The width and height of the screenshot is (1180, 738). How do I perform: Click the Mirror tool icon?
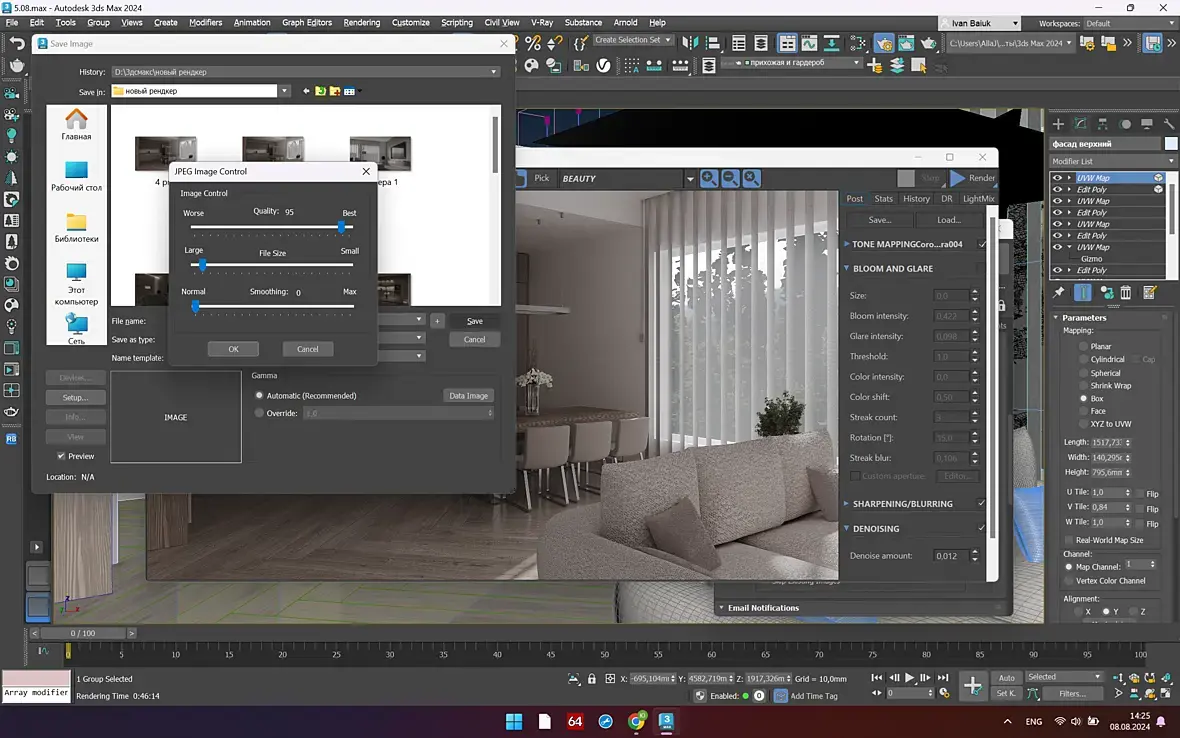[x=689, y=43]
